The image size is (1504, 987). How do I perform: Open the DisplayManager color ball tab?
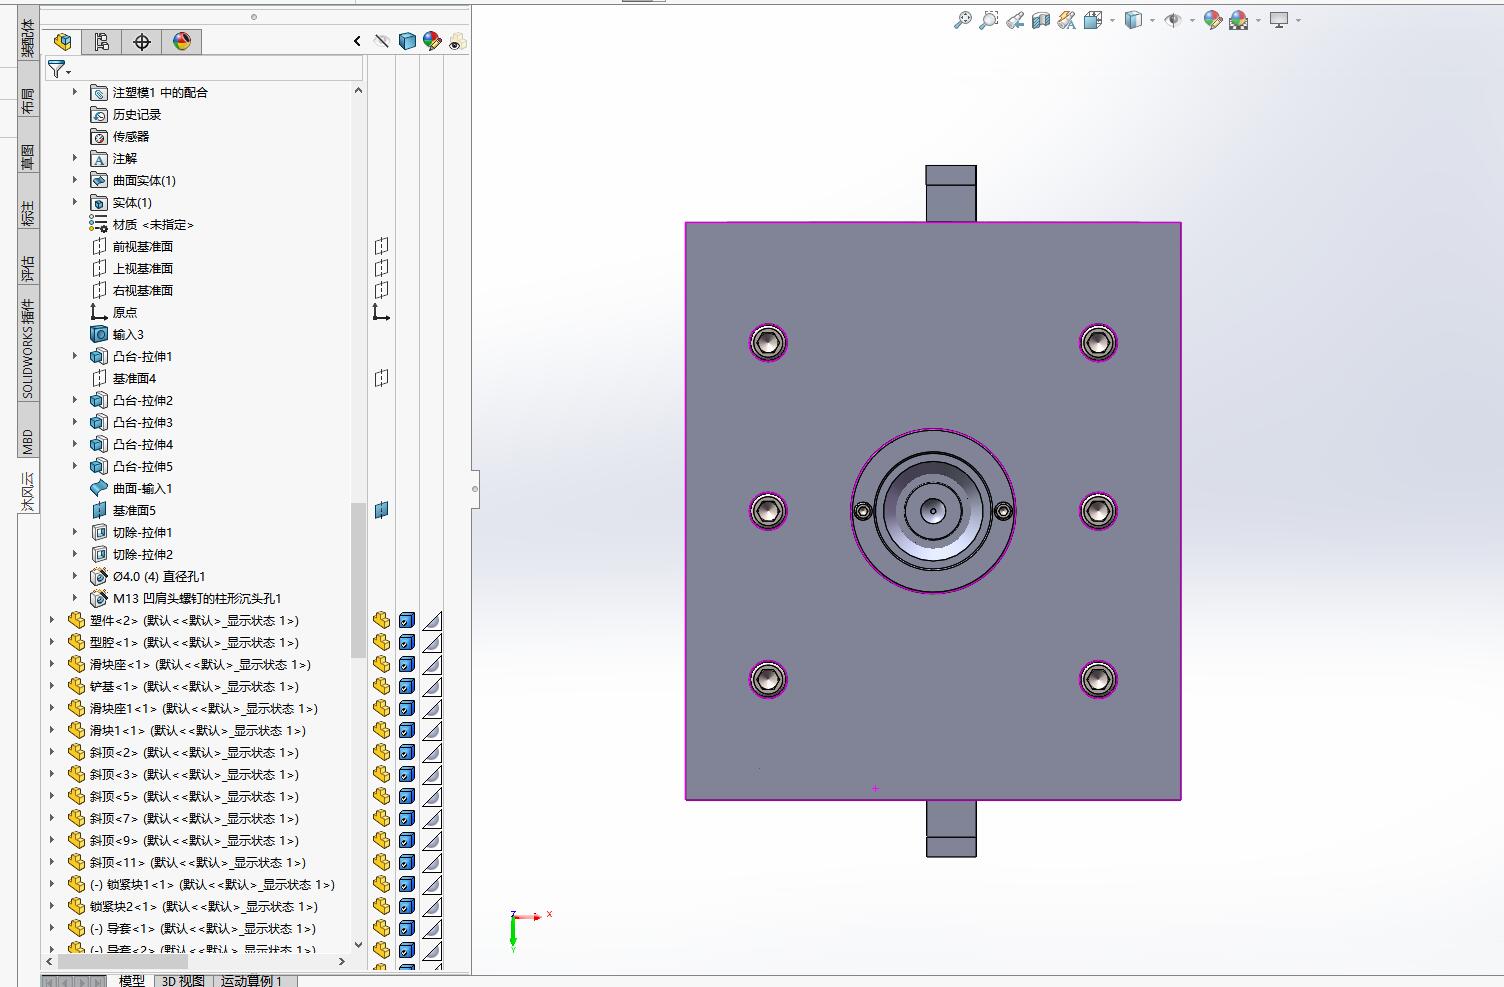[182, 41]
